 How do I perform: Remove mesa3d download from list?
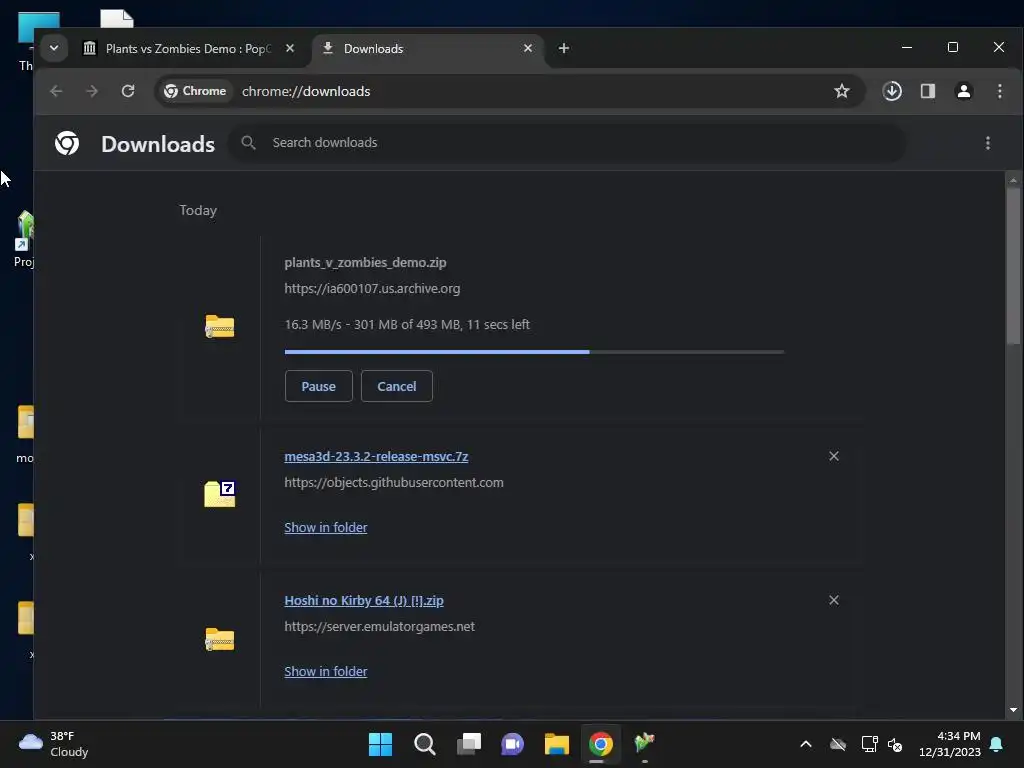[x=834, y=456]
